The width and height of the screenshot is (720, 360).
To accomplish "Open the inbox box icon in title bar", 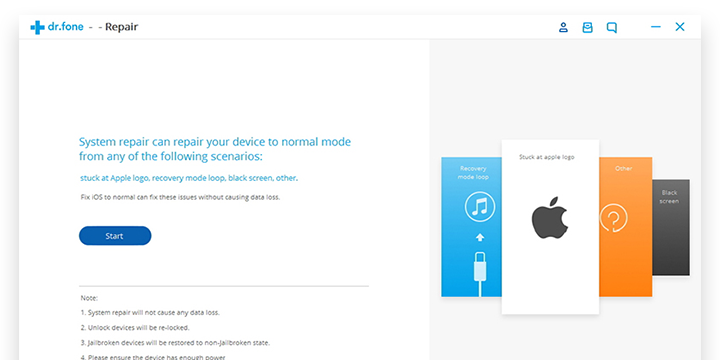I will [x=587, y=28].
